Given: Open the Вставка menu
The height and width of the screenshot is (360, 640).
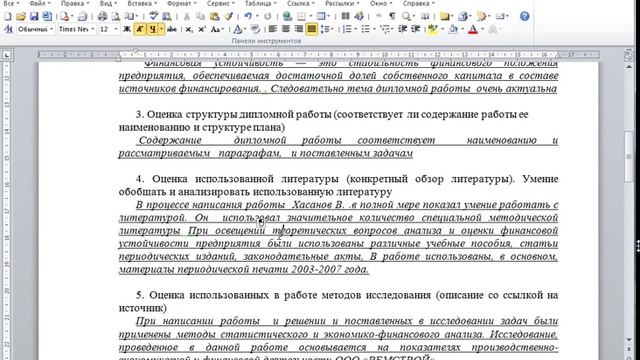Looking at the screenshot, I should coord(142,3).
